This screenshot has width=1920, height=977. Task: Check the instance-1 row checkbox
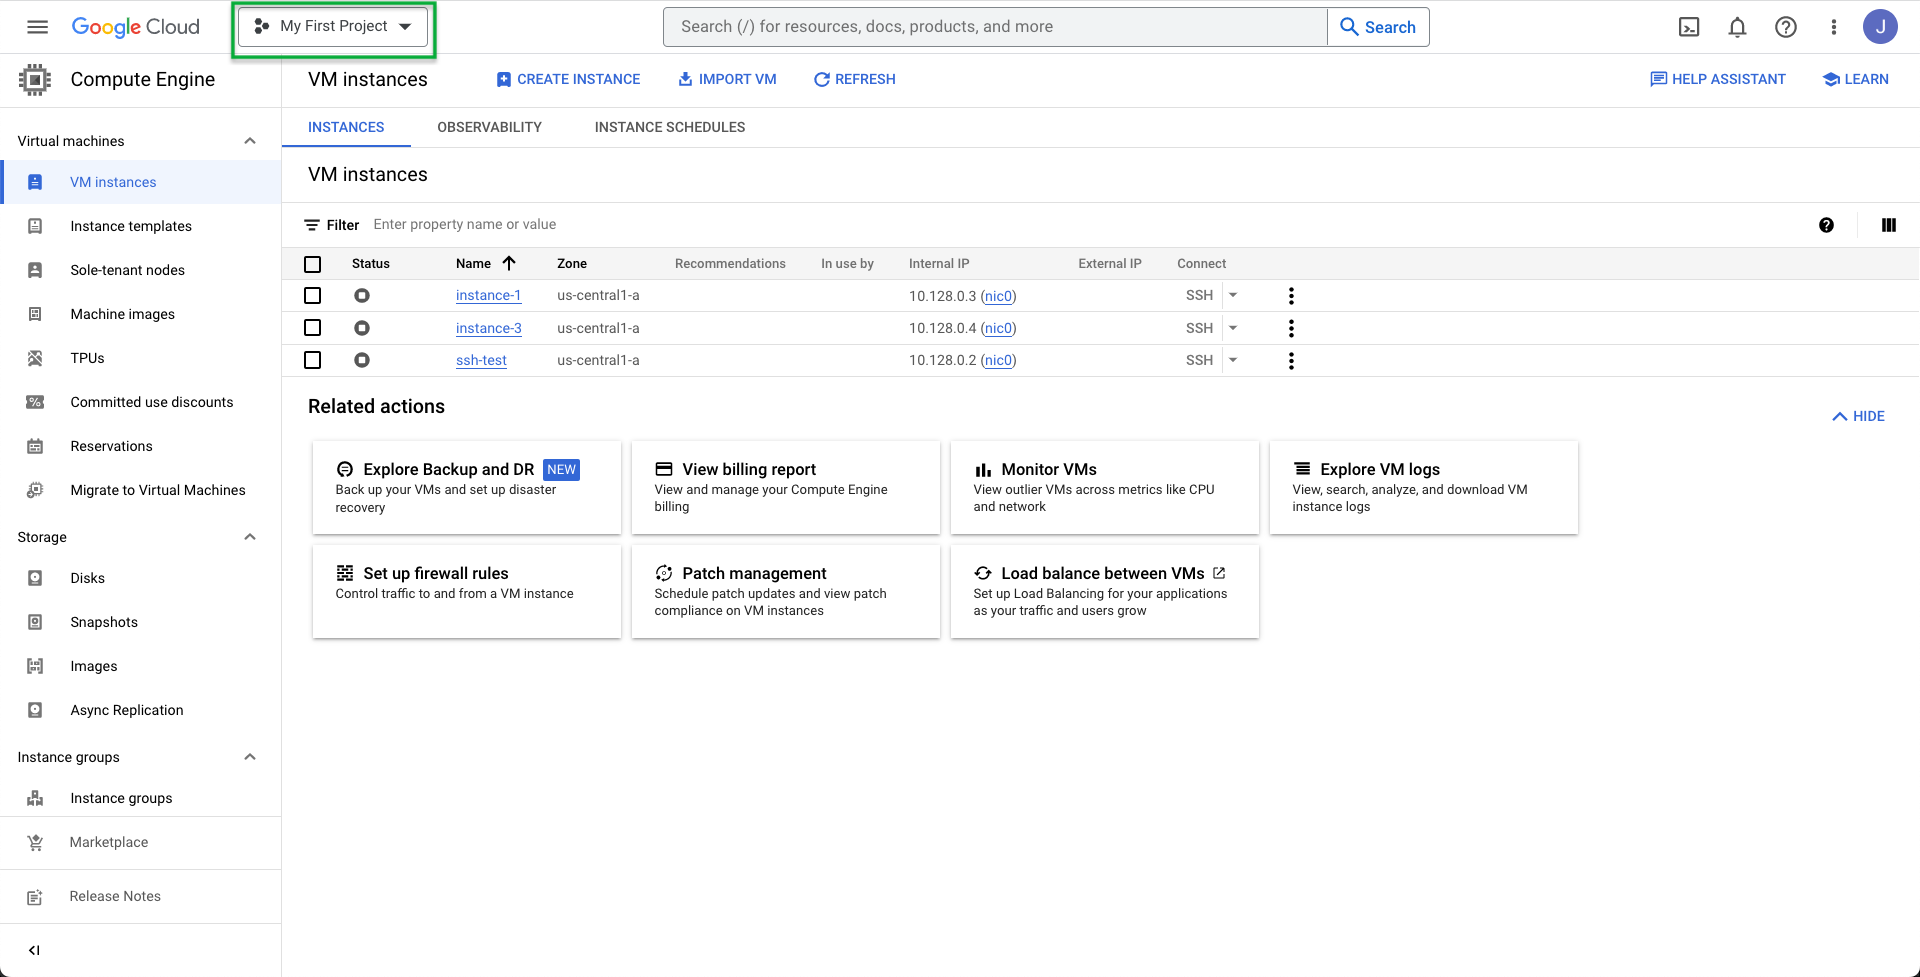(313, 296)
